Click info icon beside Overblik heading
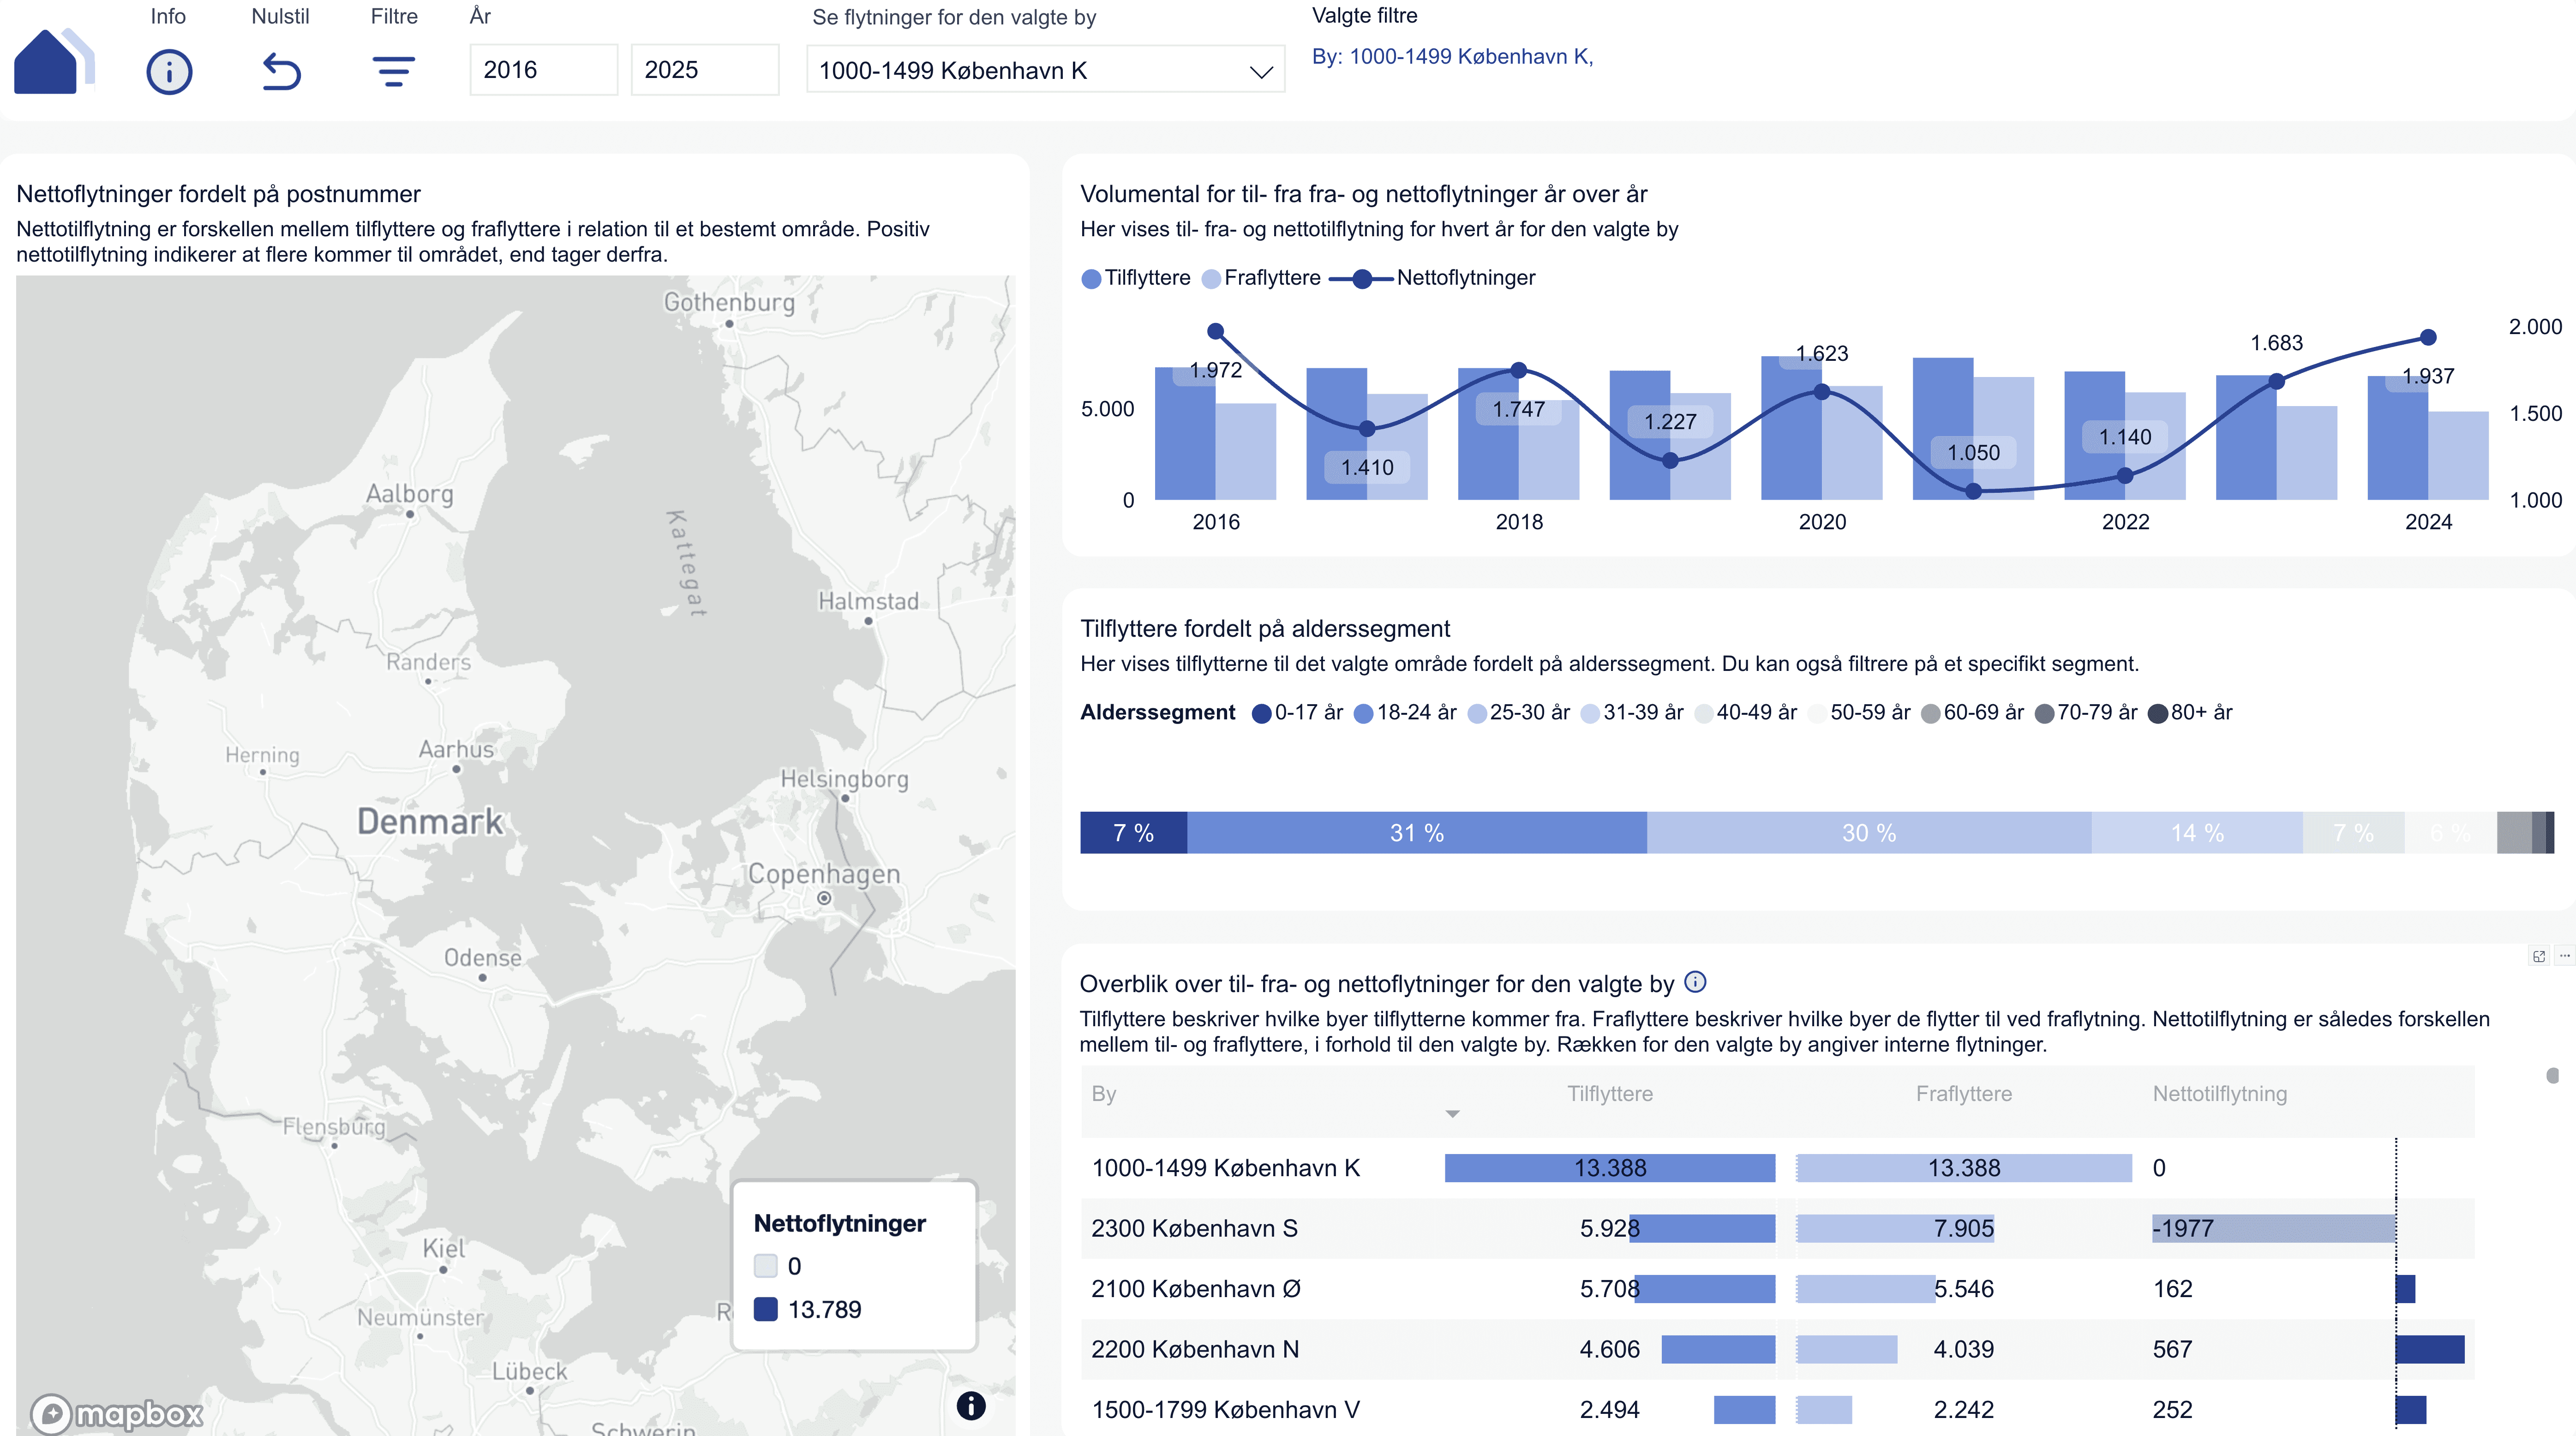 (x=1695, y=982)
